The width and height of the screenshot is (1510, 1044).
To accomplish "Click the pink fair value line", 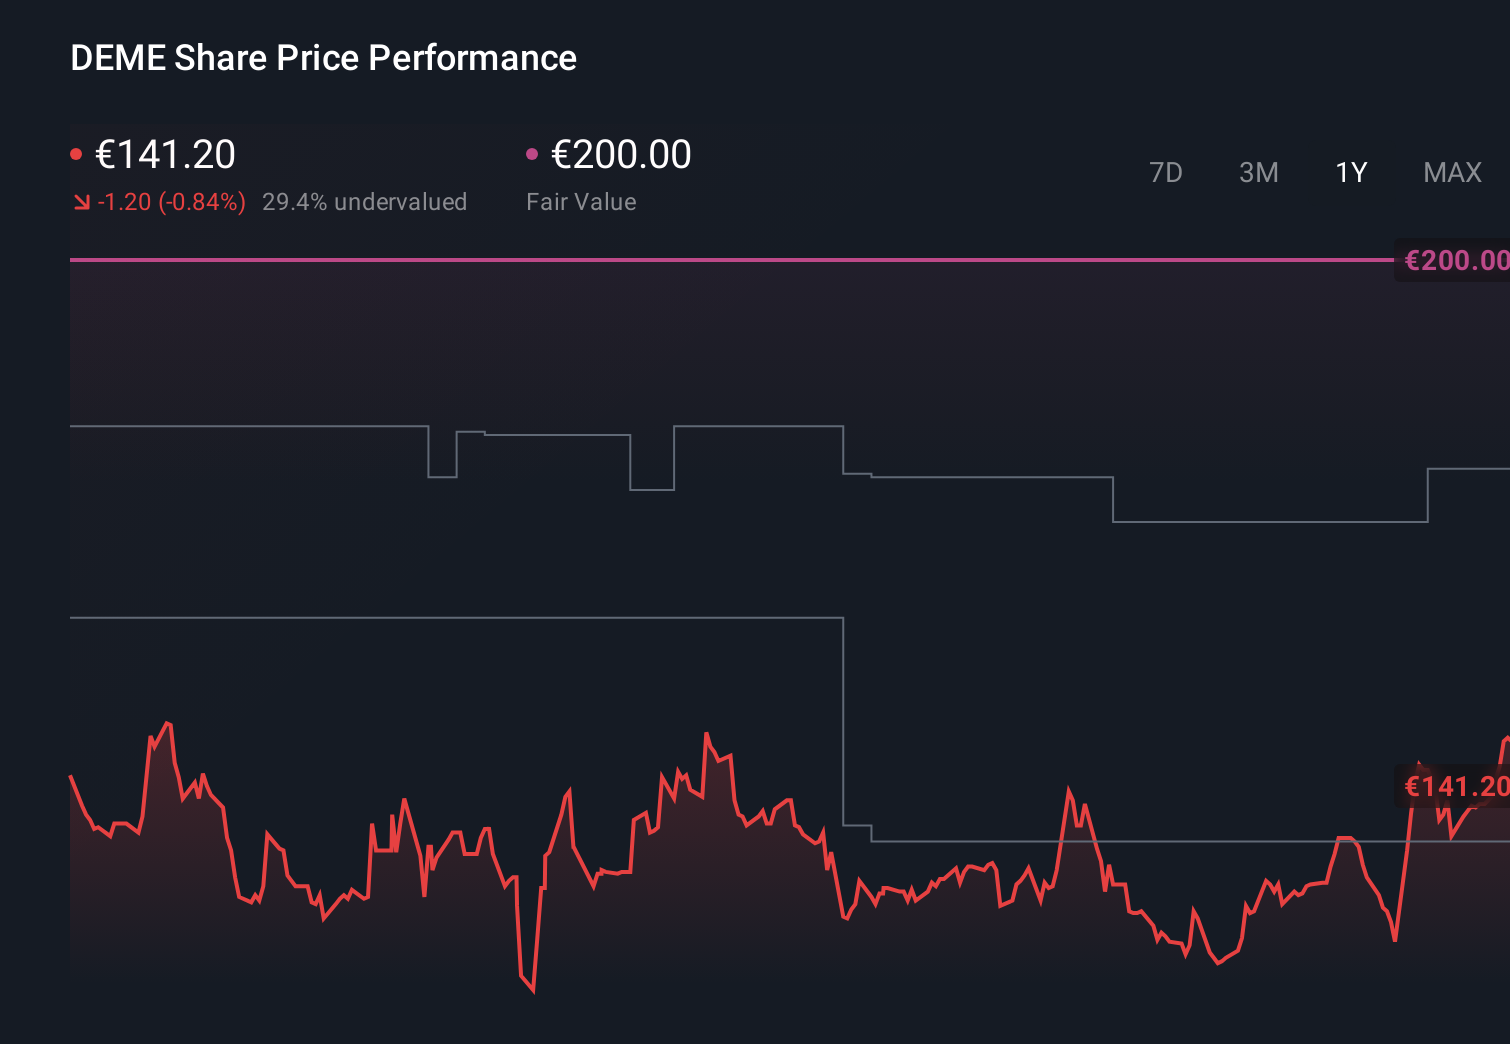I will click(x=700, y=261).
